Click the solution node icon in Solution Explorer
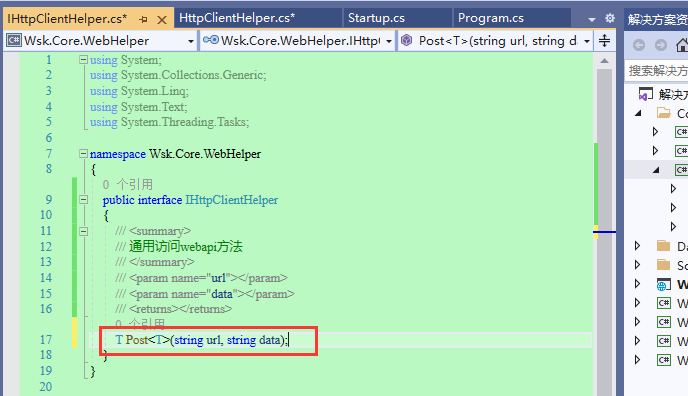 (645, 94)
